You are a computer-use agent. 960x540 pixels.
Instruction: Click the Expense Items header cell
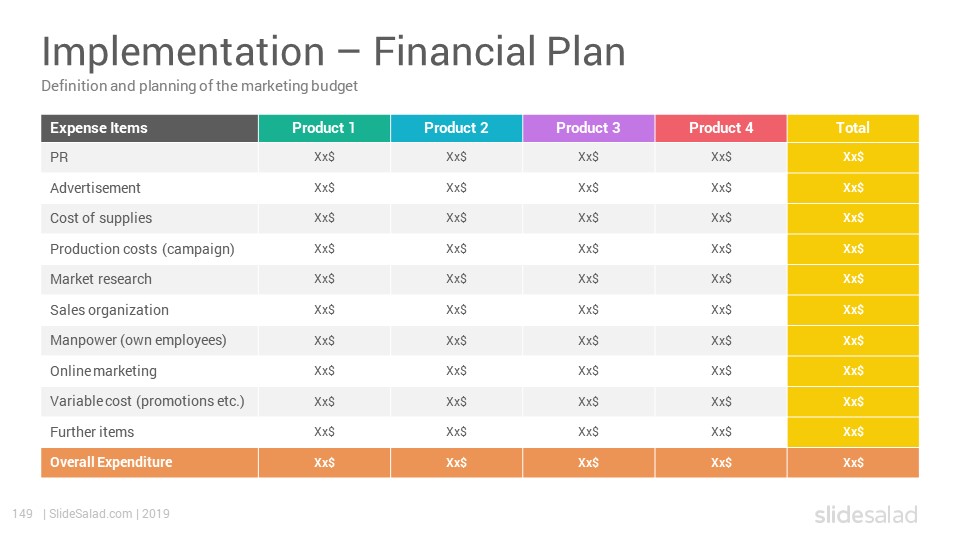click(149, 128)
